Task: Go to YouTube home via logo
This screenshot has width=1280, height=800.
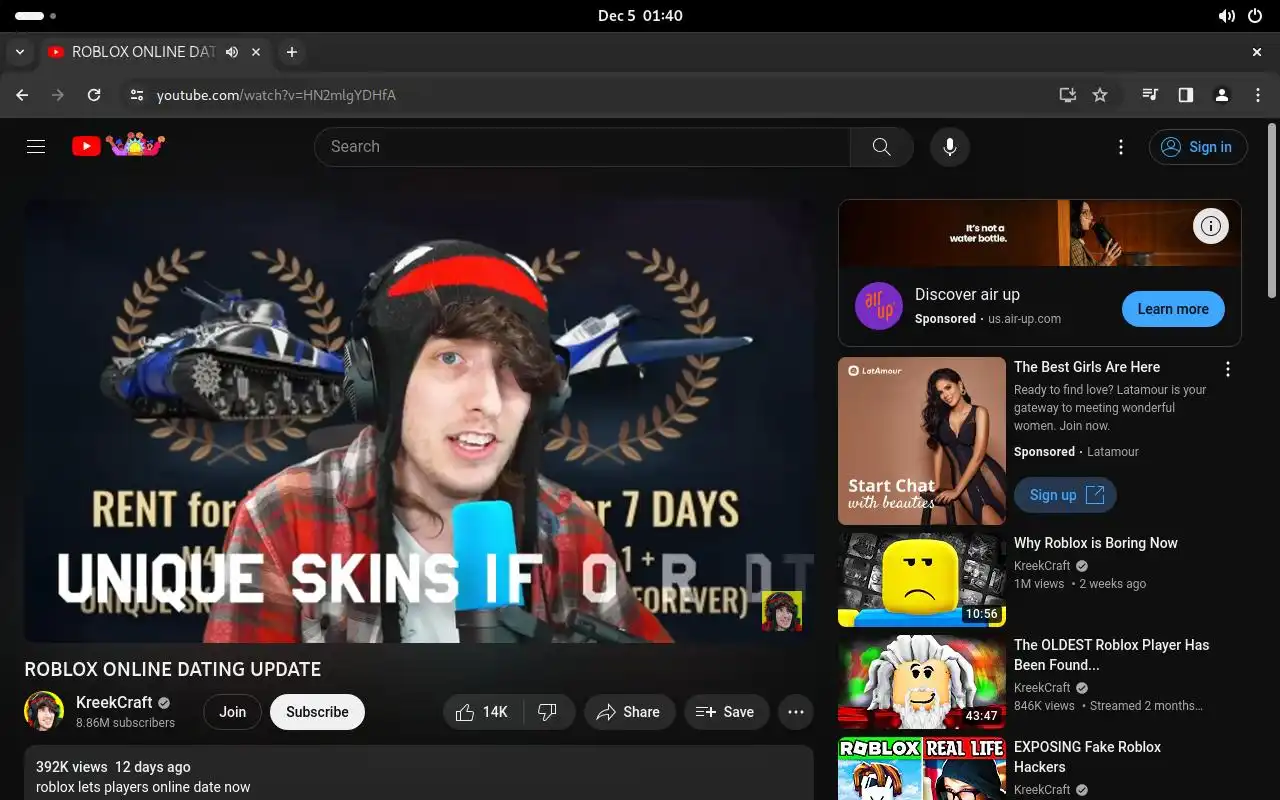Action: tap(118, 146)
